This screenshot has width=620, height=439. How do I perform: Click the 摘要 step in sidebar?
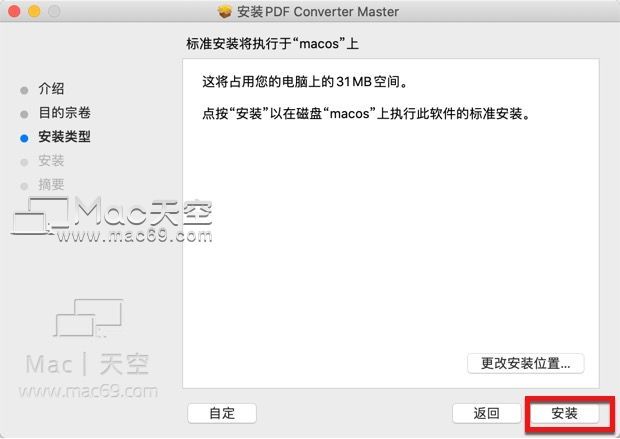[51, 184]
